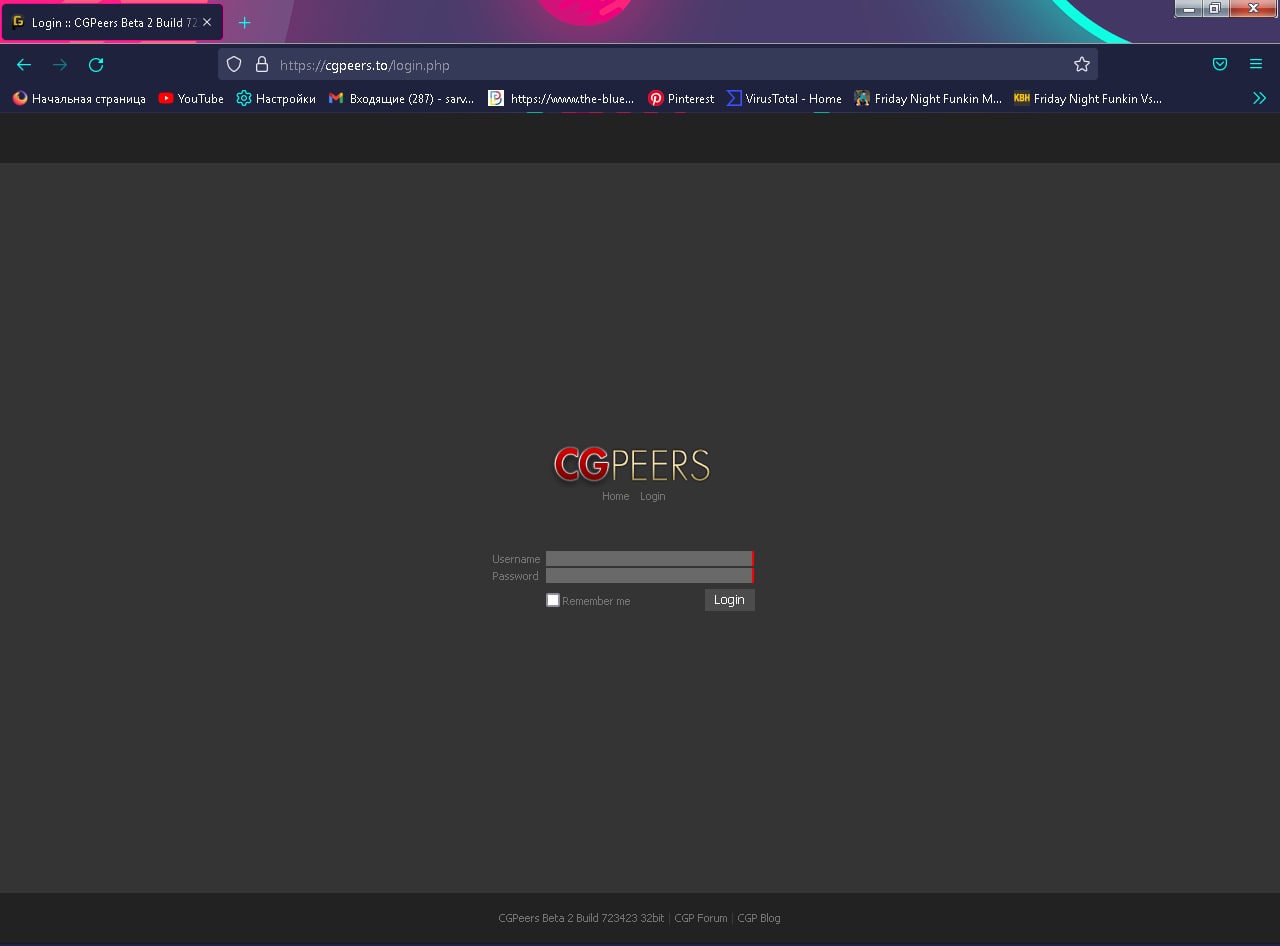1280x946 pixels.
Task: Focus the Password input field
Action: [649, 576]
